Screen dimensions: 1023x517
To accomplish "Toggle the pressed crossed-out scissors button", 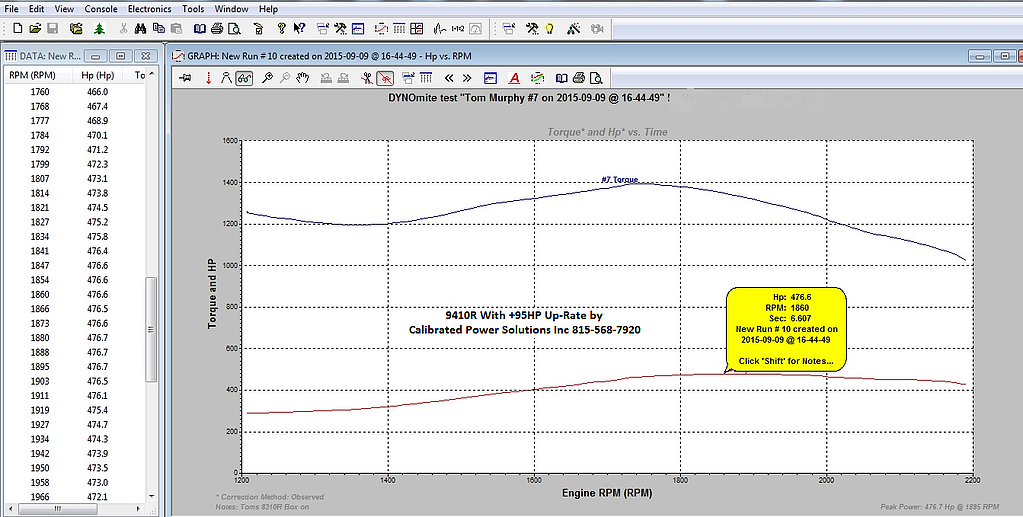I will coord(386,78).
